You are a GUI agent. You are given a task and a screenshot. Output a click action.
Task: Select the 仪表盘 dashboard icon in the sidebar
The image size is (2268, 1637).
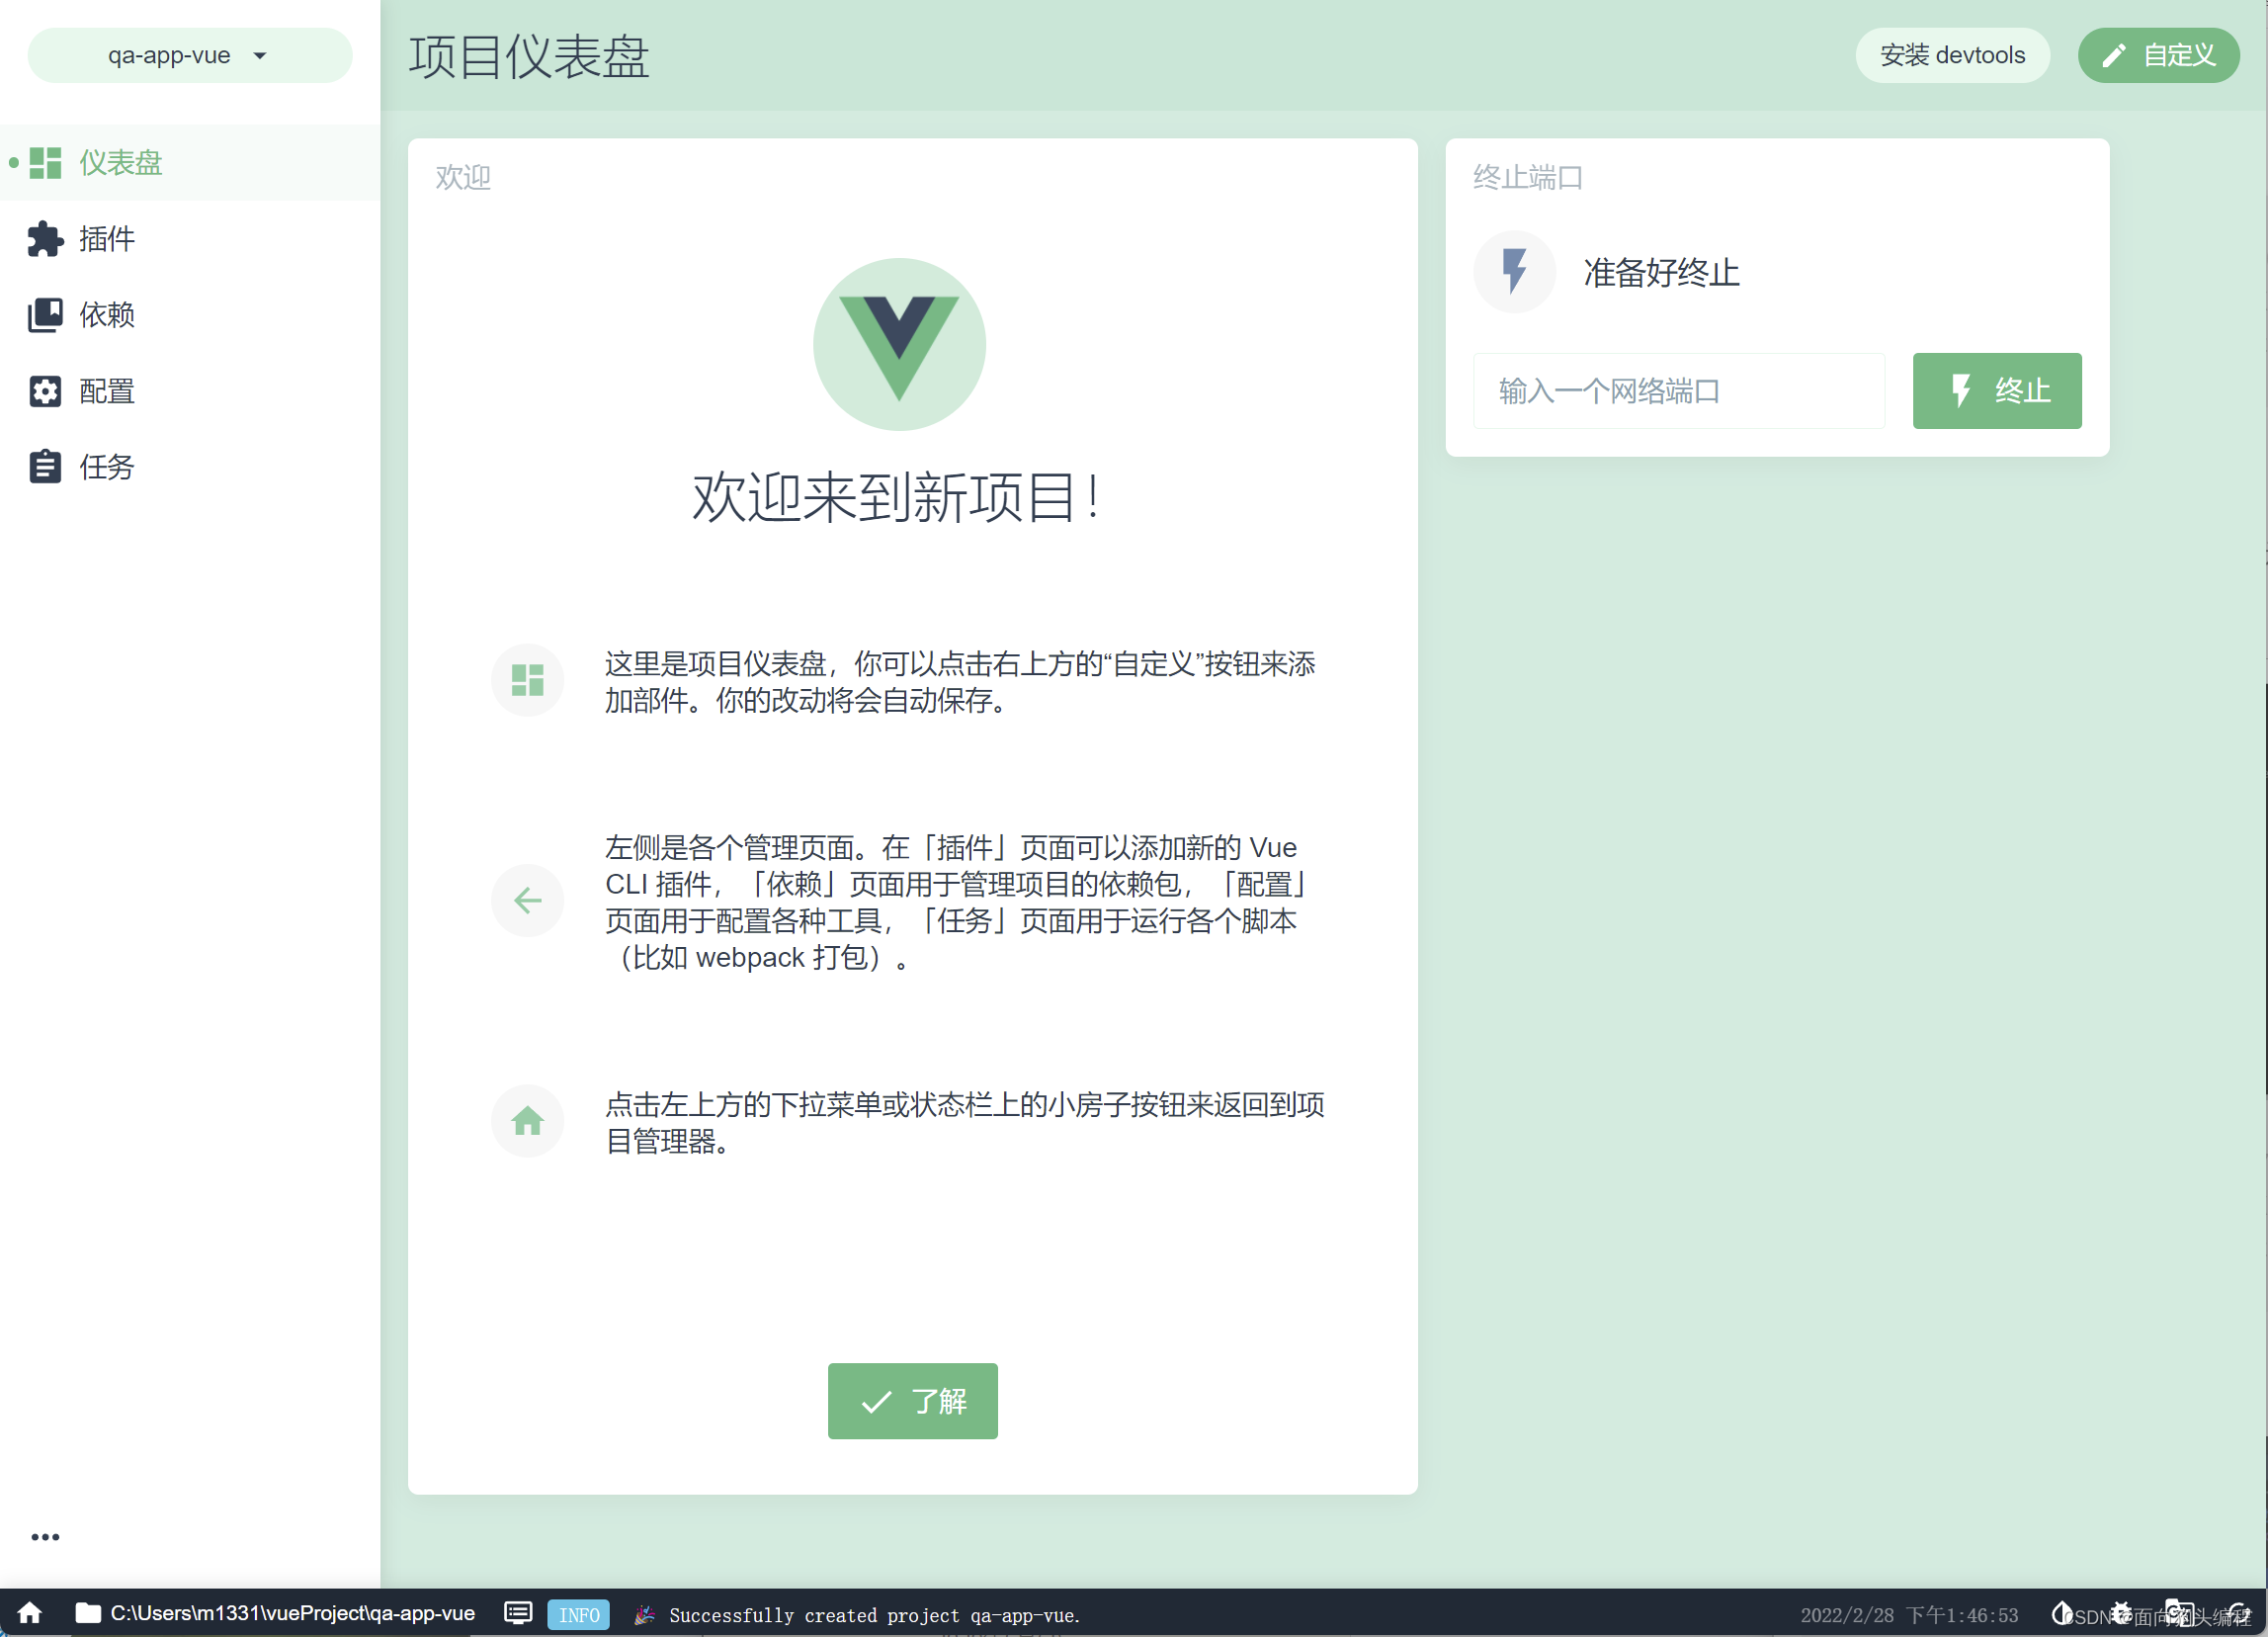tap(45, 162)
